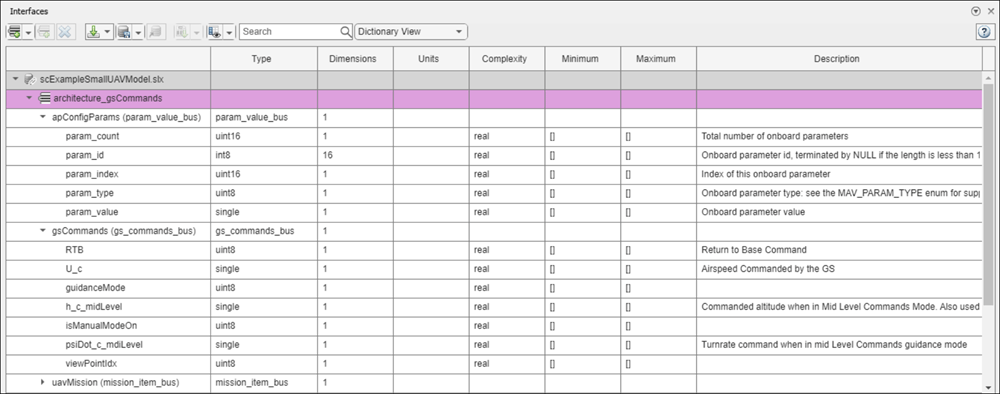Select the param_id element row
The height and width of the screenshot is (394, 1000).
494,155
